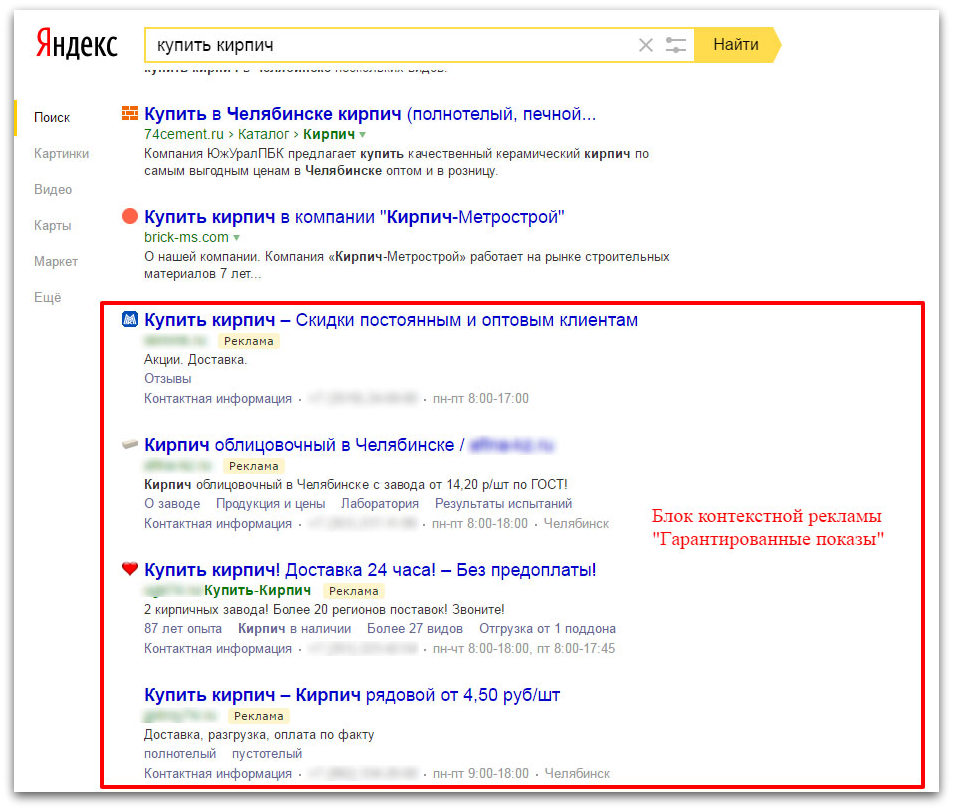This screenshot has width=953, height=810.
Task: Open the brick-ms.com green URL
Action: click(186, 237)
